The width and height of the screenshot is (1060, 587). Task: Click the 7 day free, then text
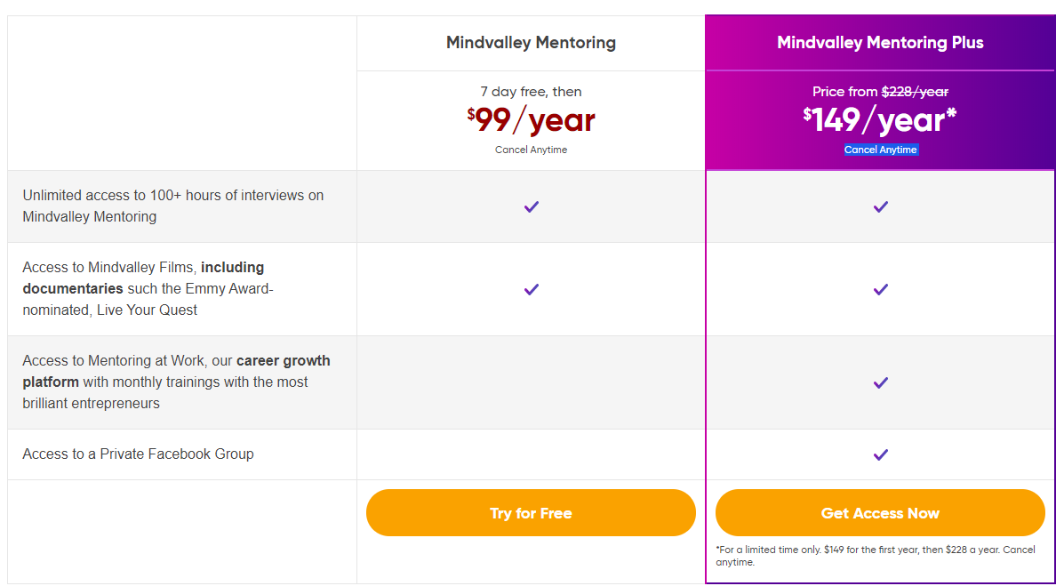point(531,92)
